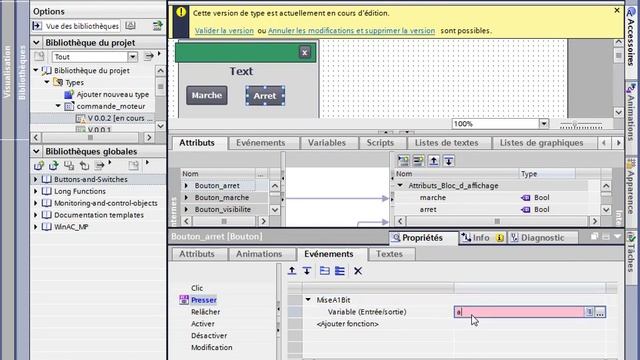Viewport: 640px width, 360px height.
Task: Expand the Bouton_arret attribute row
Action: click(x=187, y=186)
